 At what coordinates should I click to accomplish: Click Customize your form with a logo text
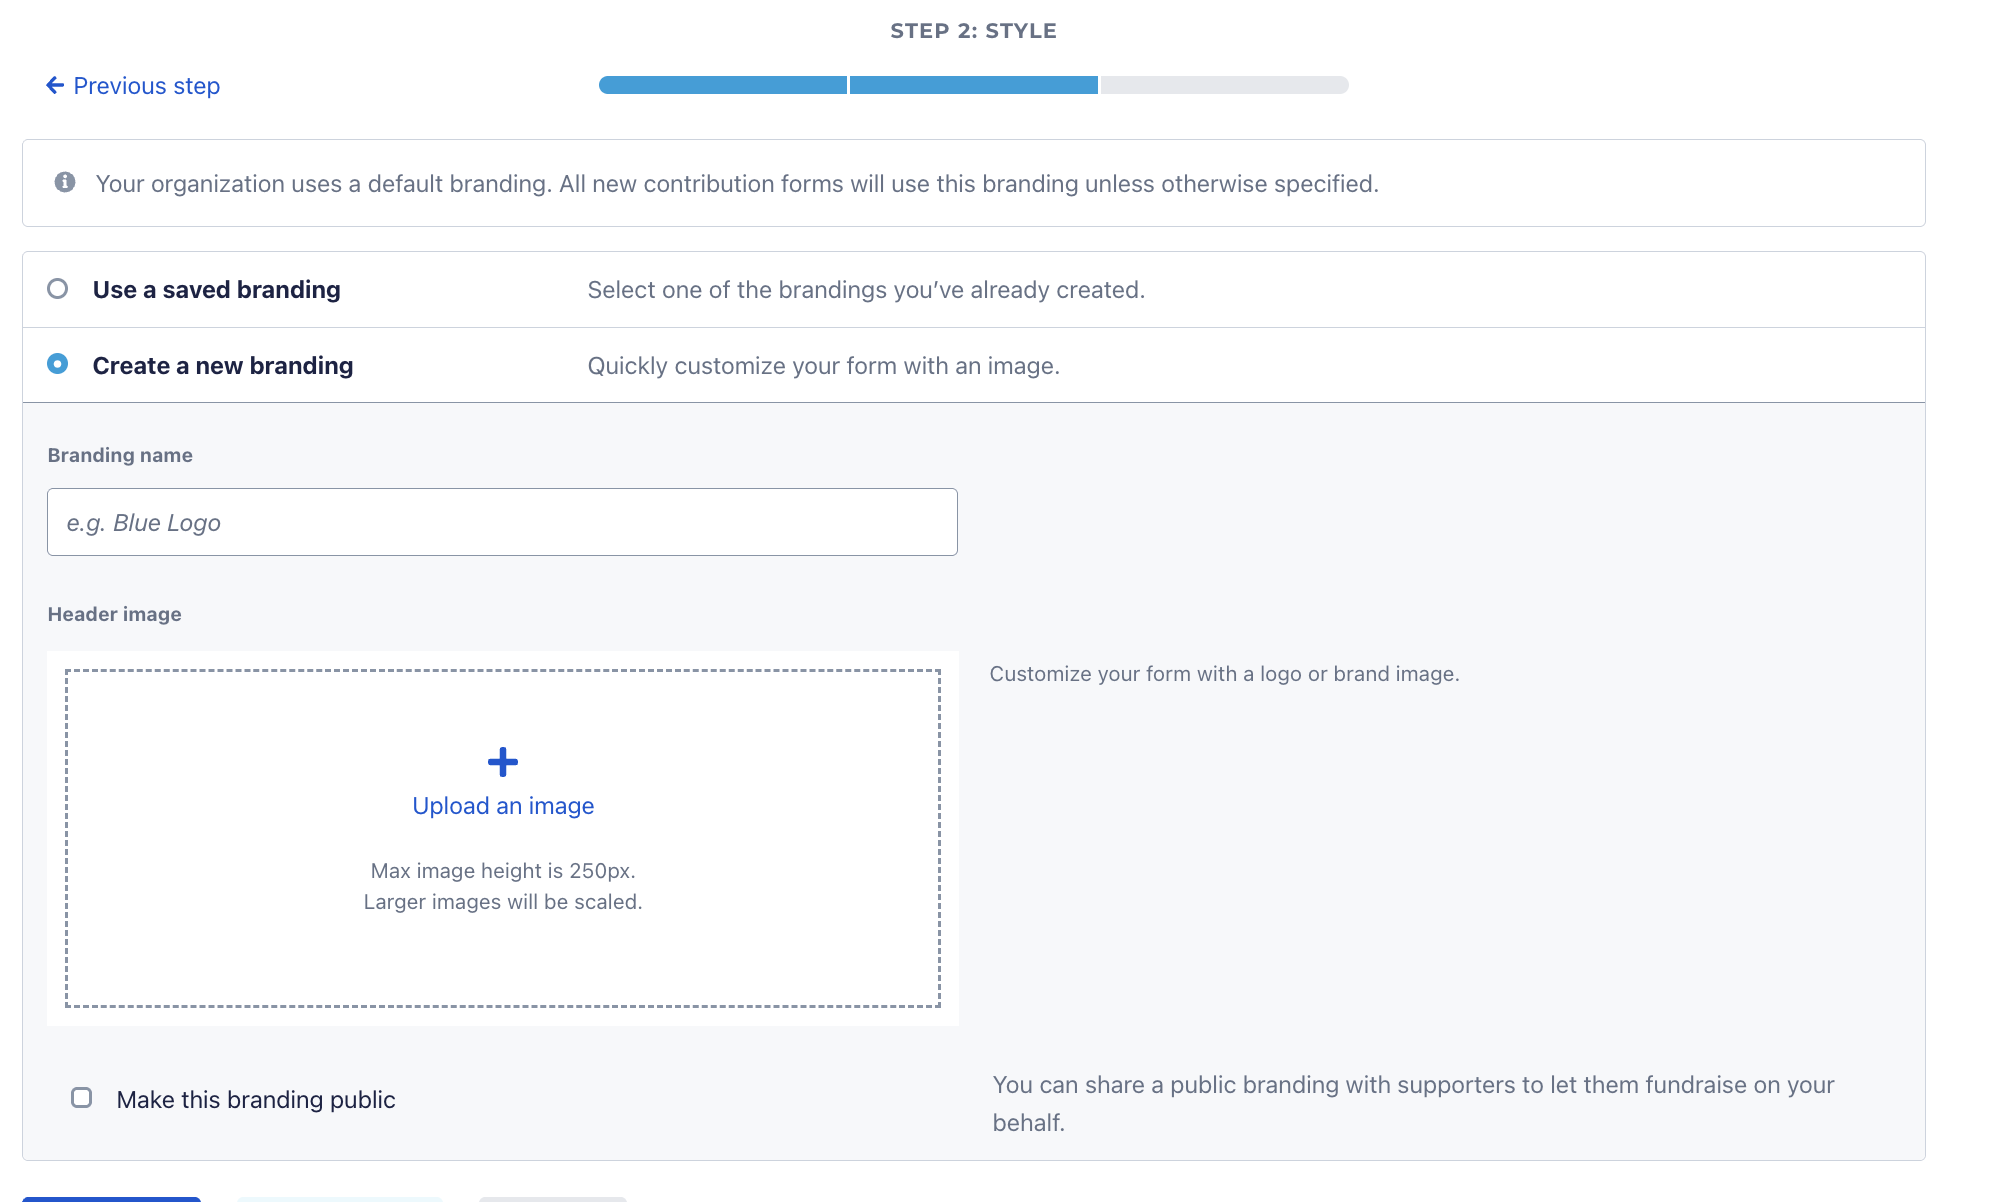click(x=1225, y=674)
